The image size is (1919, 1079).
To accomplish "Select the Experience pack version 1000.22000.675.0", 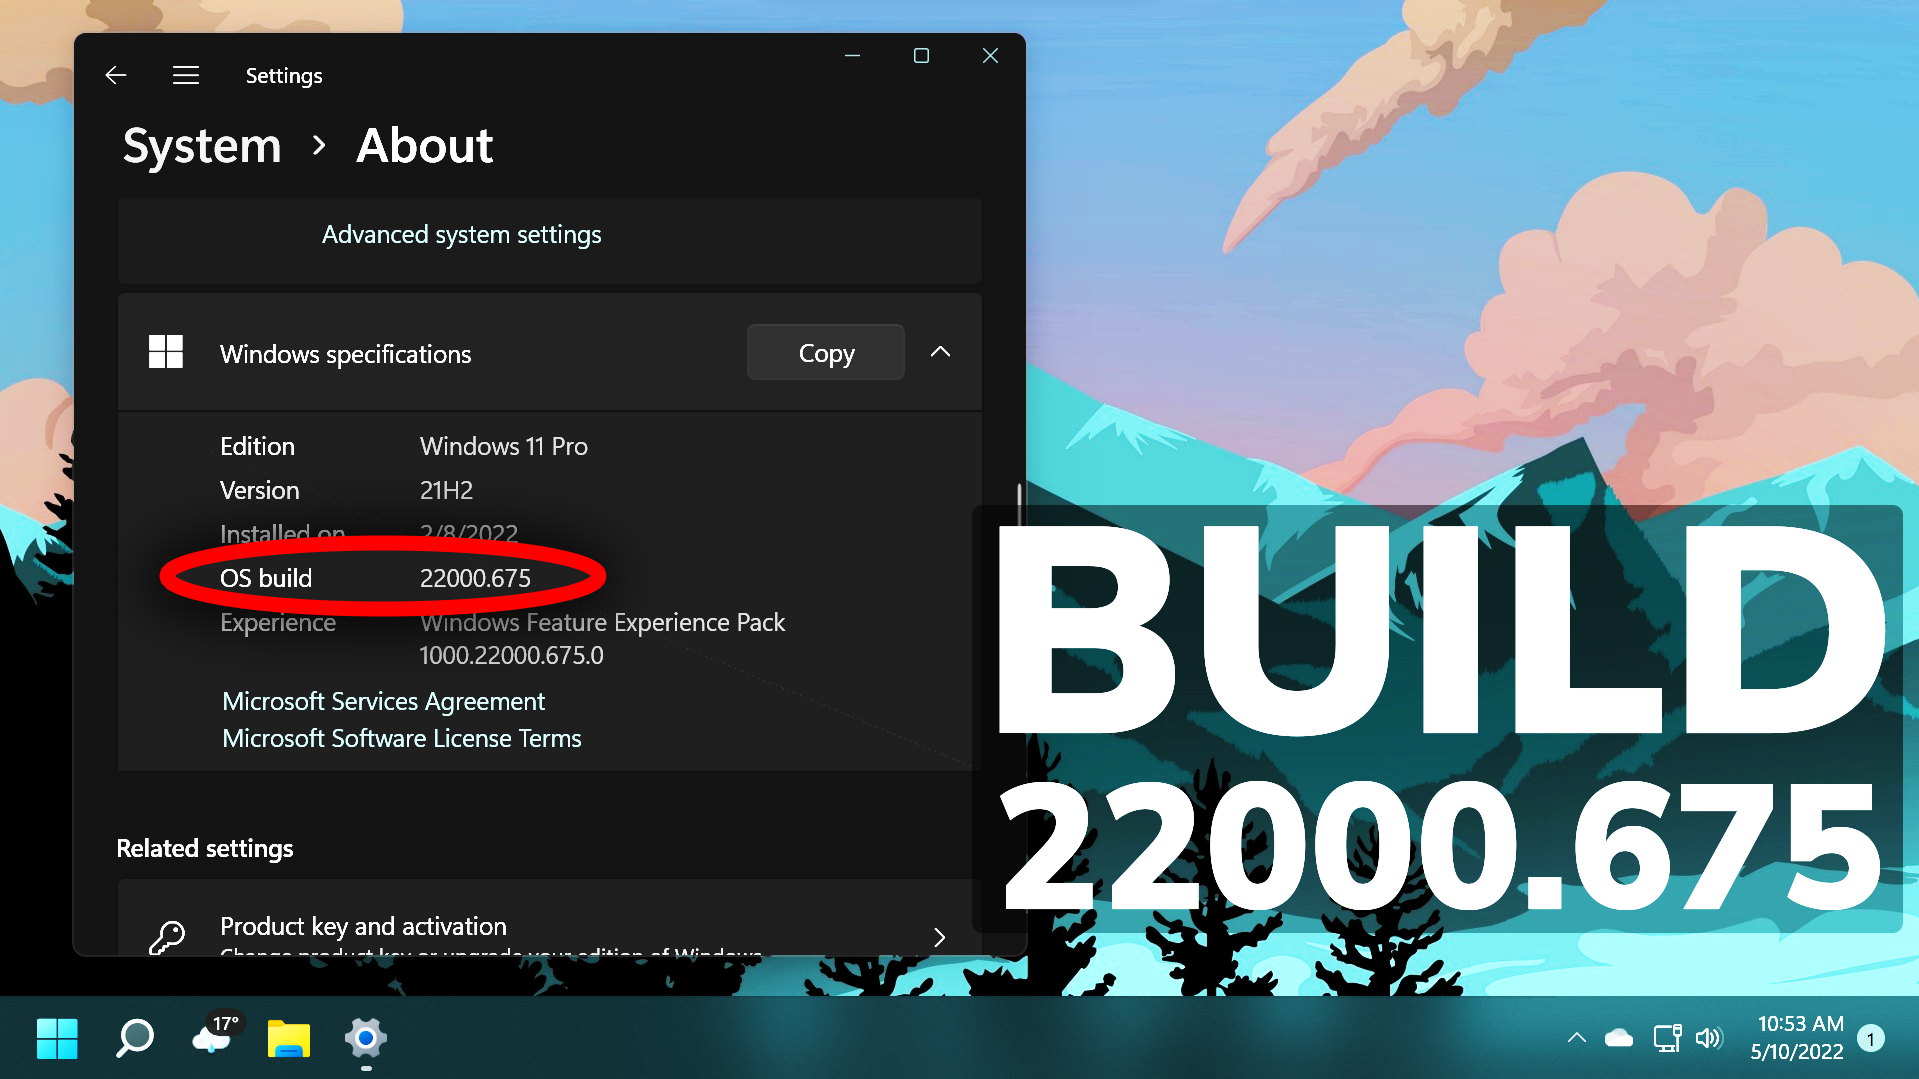I will point(511,655).
